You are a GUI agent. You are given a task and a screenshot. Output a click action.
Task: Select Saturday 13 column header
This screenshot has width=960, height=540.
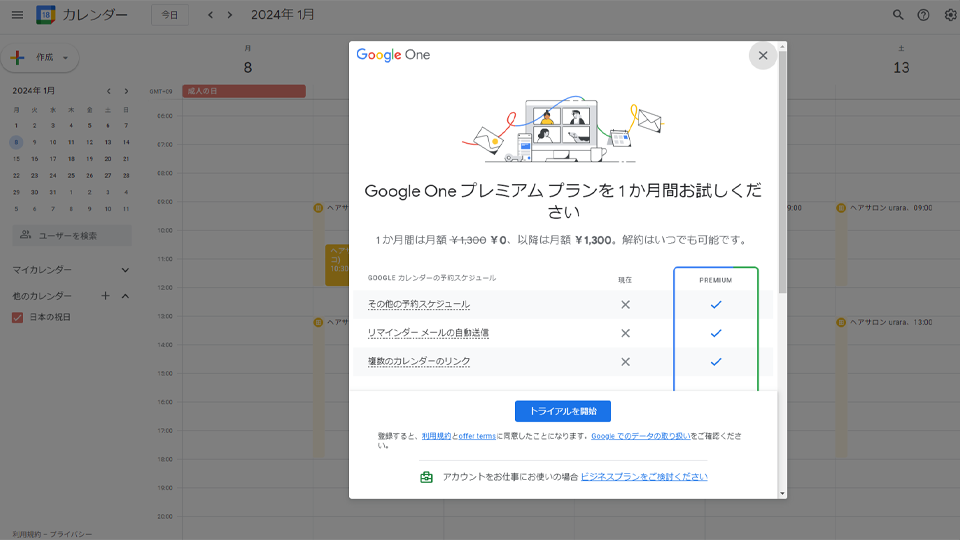(901, 60)
